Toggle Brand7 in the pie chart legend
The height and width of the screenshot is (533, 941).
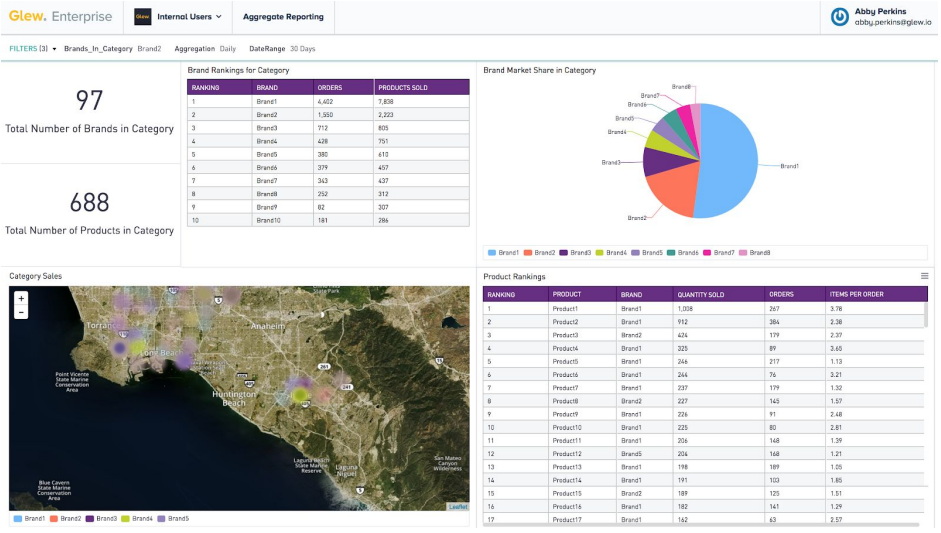(x=719, y=253)
